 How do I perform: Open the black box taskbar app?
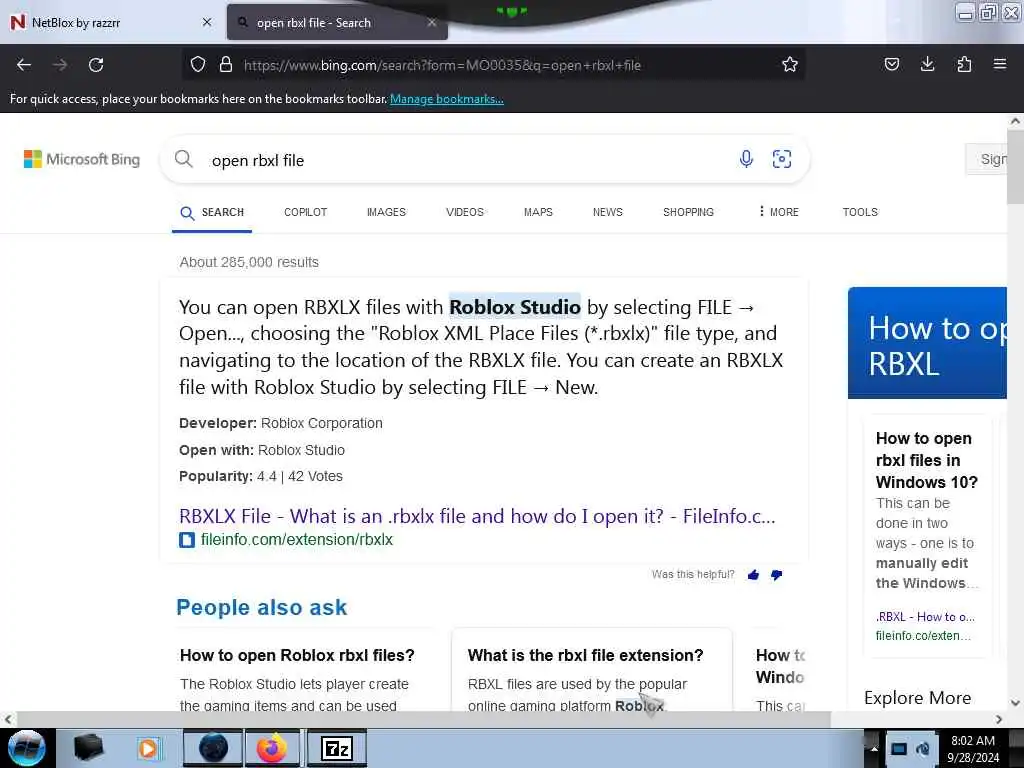(x=89, y=748)
